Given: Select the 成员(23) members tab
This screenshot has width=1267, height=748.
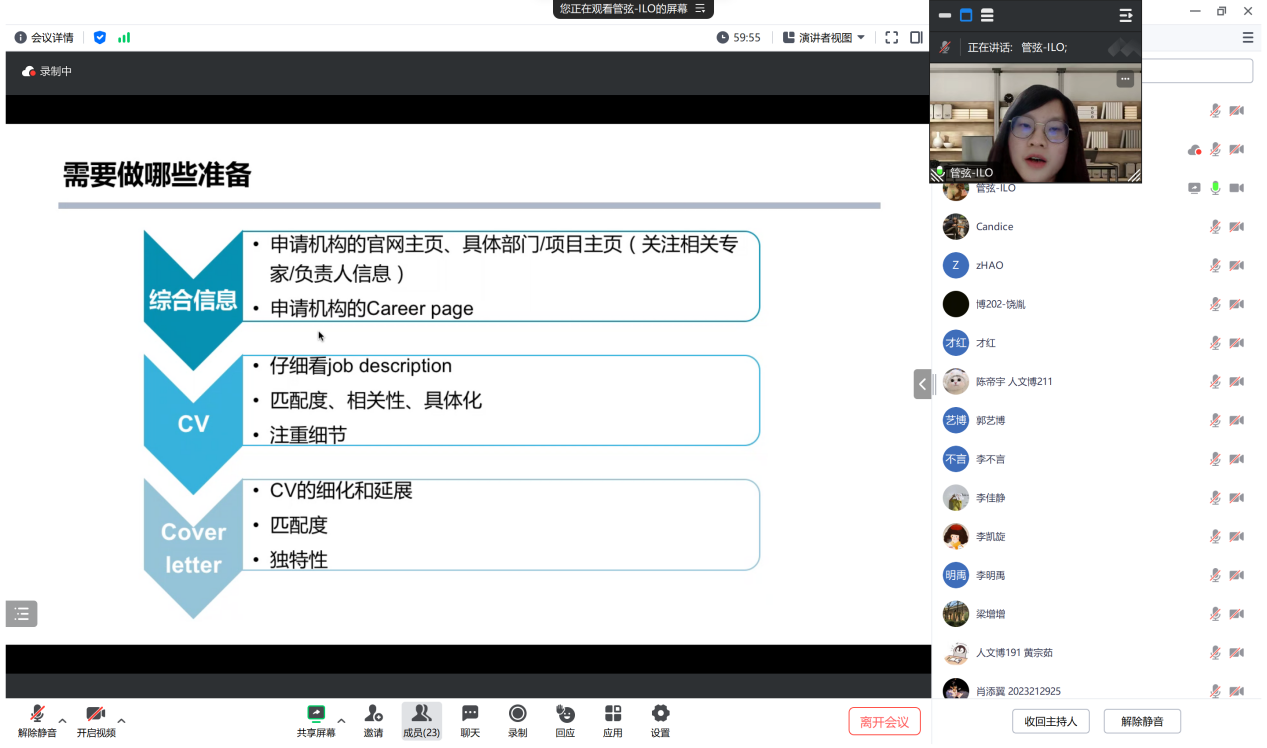Looking at the screenshot, I should pyautogui.click(x=421, y=719).
